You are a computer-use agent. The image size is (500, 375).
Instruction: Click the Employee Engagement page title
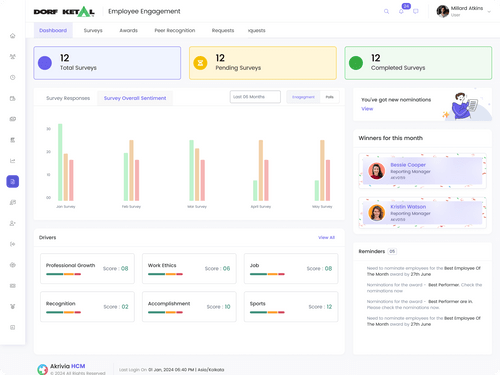click(144, 11)
